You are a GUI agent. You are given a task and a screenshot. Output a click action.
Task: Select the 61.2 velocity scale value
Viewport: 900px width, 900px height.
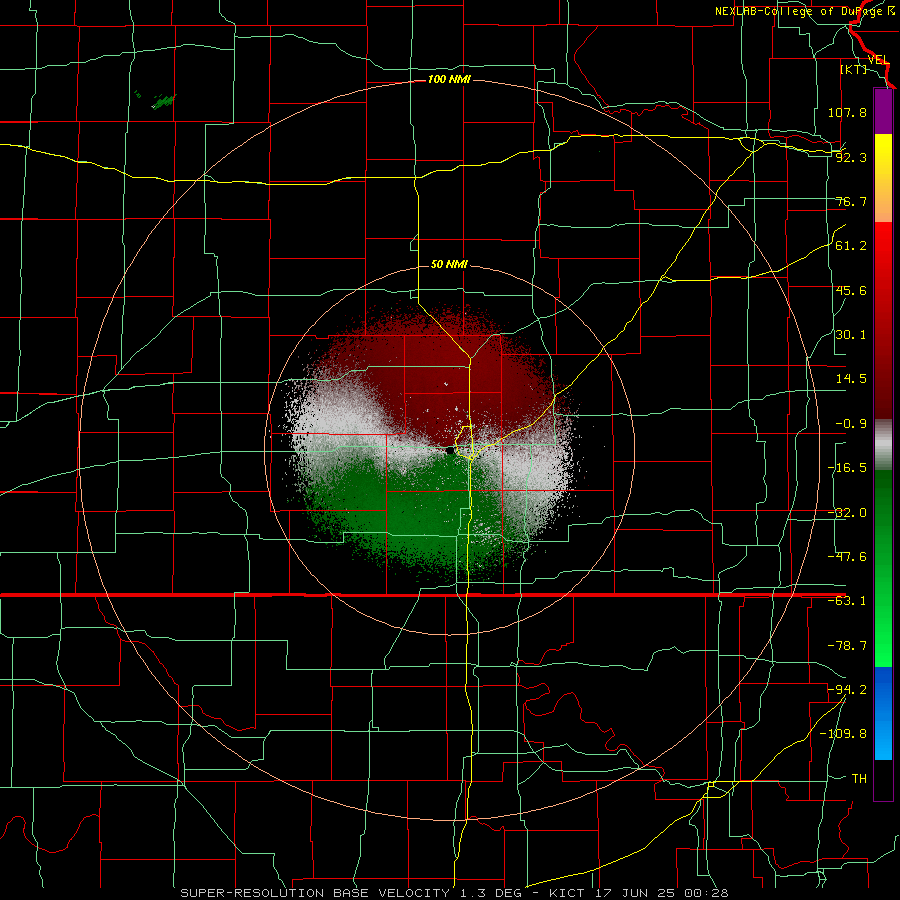tap(851, 246)
